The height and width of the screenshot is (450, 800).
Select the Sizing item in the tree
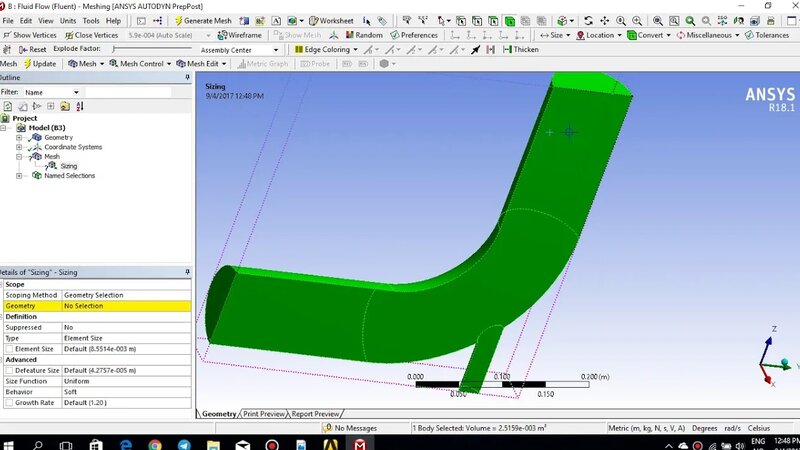(x=68, y=166)
